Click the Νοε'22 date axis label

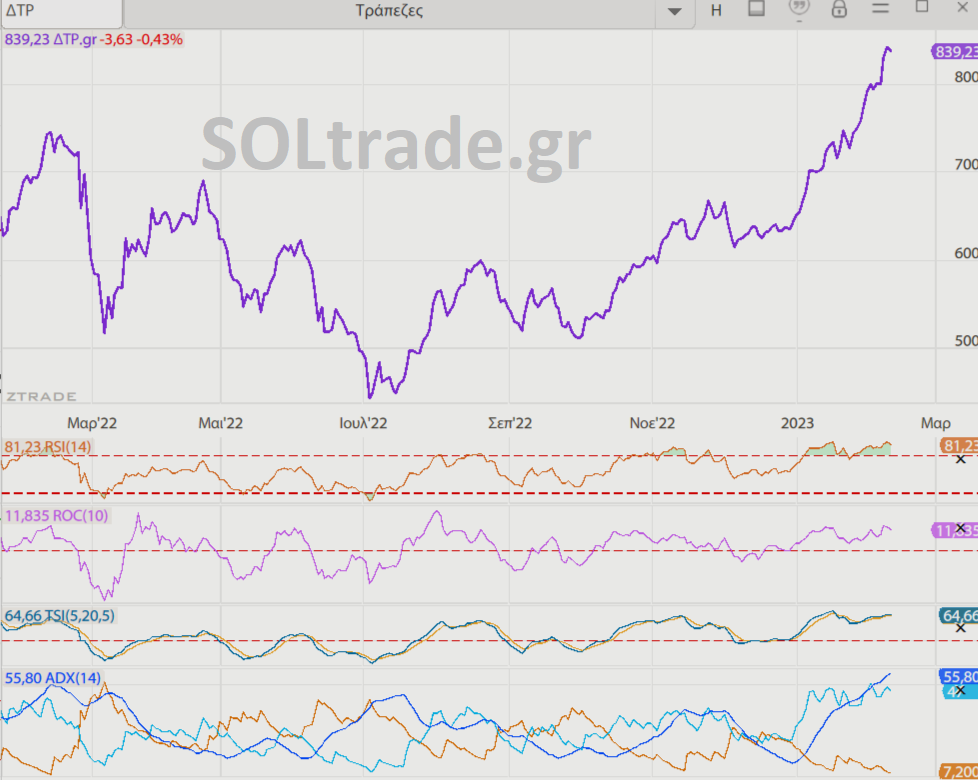tap(652, 423)
